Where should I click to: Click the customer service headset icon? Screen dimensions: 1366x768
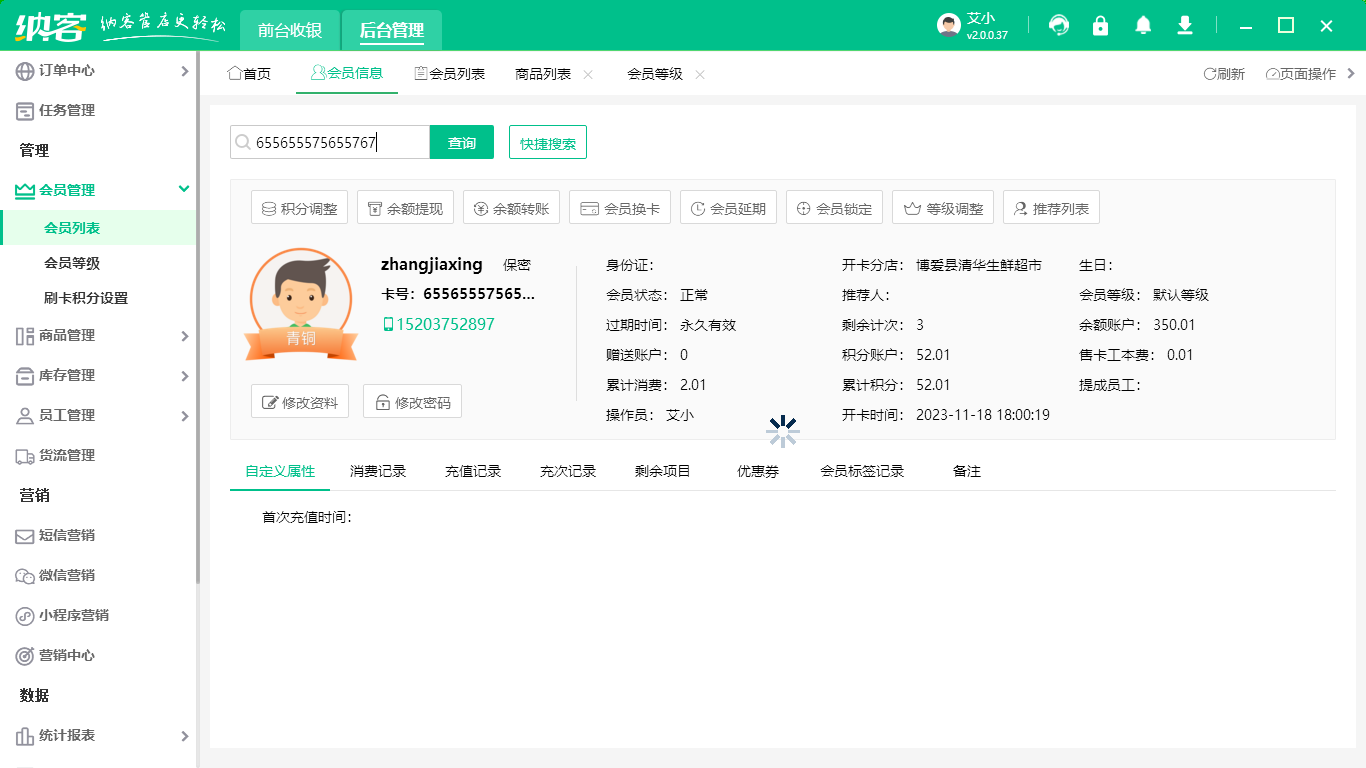pyautogui.click(x=1058, y=26)
